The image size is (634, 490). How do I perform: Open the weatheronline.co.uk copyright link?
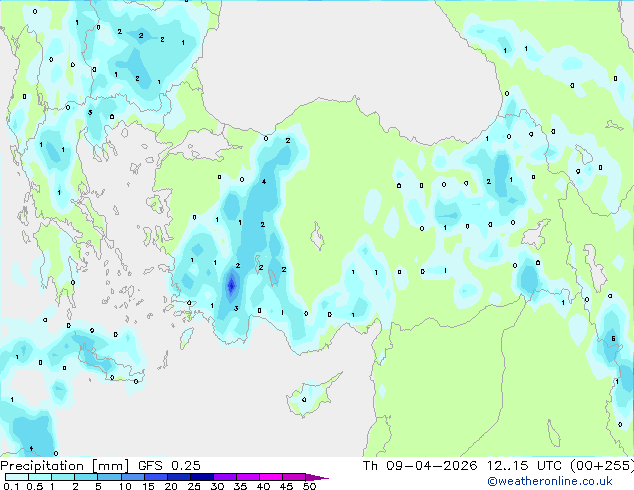(x=549, y=481)
